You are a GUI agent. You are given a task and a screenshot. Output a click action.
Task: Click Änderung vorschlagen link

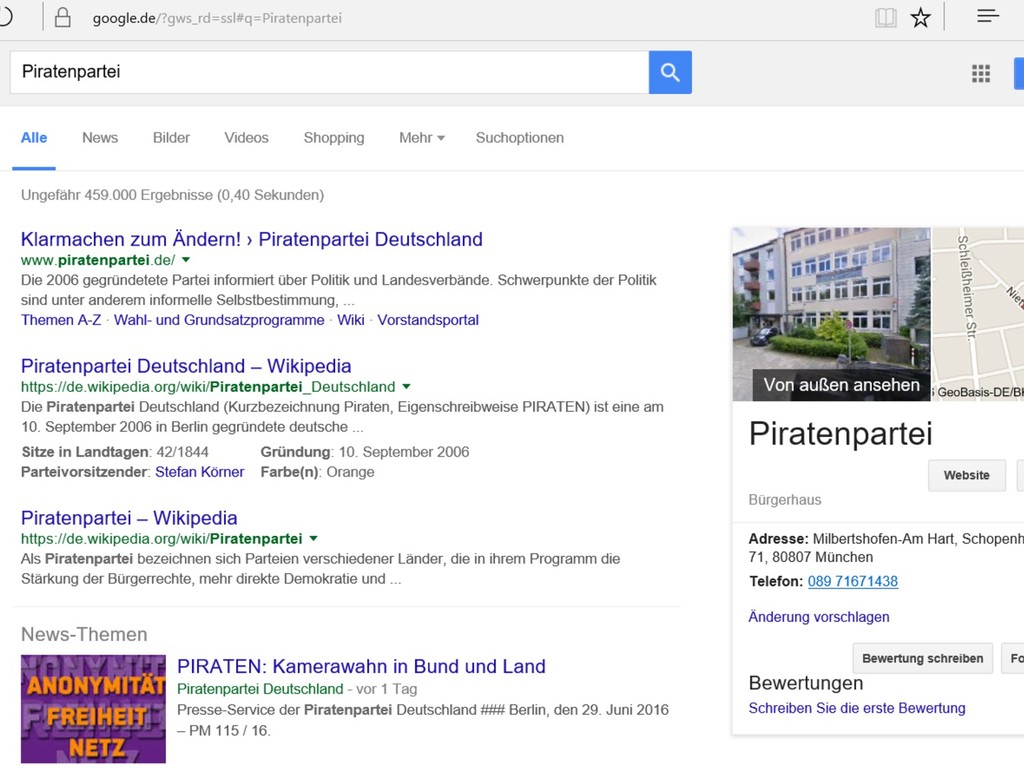[x=818, y=617]
